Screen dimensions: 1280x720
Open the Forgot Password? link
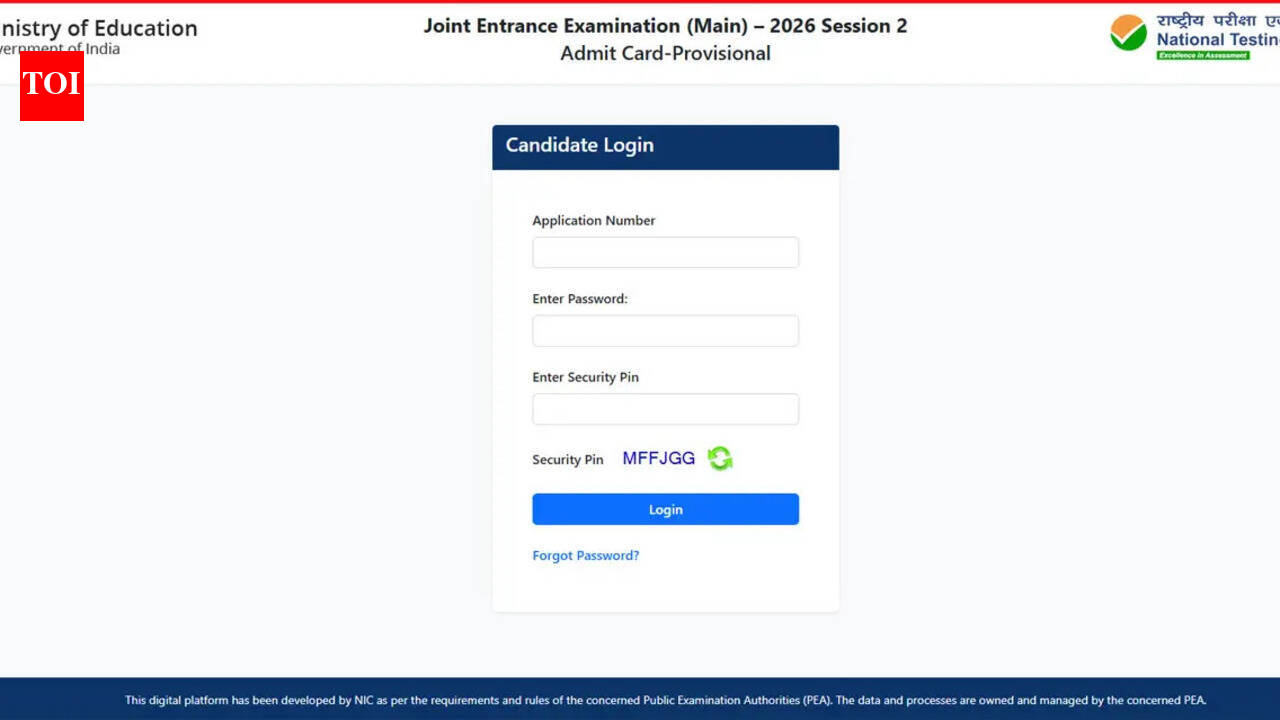point(585,556)
